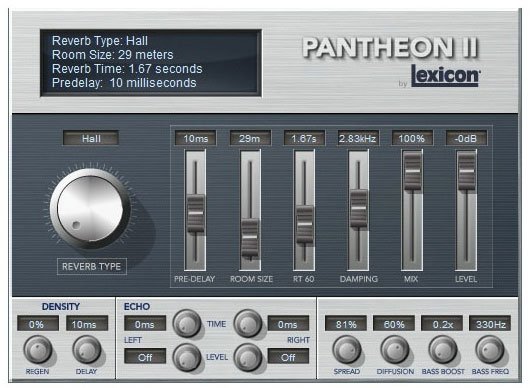Click the right echo 0ms time field
The image size is (532, 388).
(x=288, y=324)
